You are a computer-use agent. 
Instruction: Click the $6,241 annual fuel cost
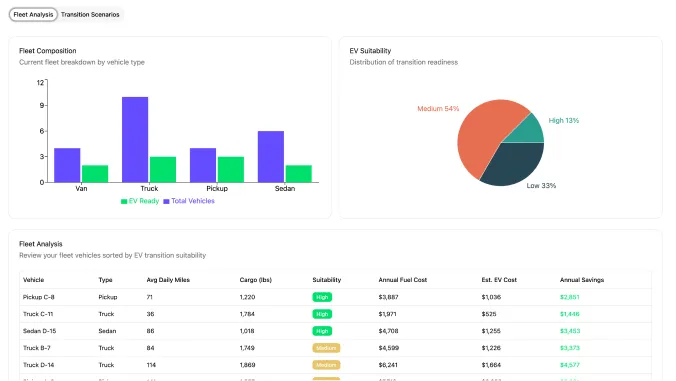tap(388, 365)
